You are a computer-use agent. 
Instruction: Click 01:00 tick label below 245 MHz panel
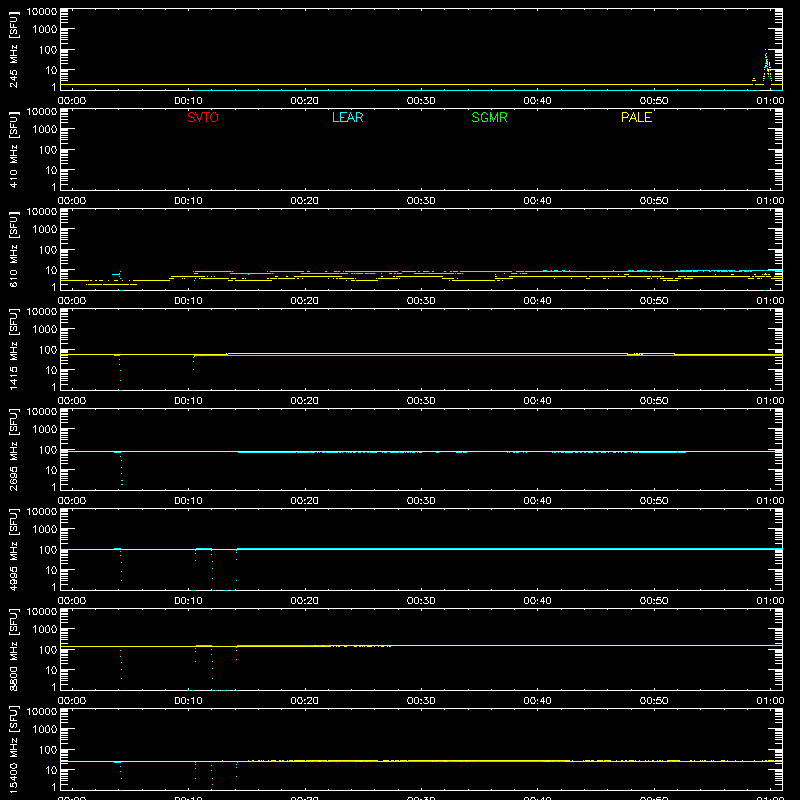click(x=770, y=101)
